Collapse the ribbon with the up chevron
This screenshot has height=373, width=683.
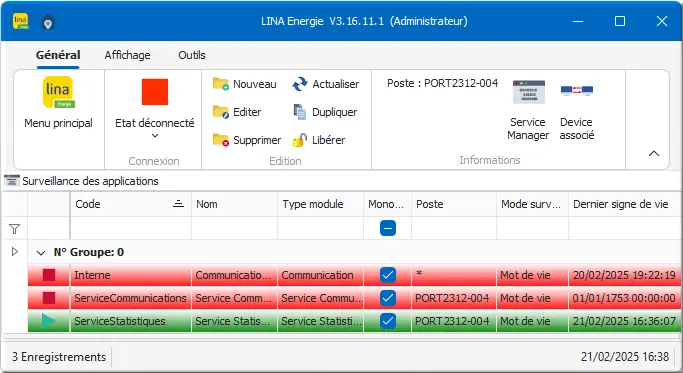(654, 153)
